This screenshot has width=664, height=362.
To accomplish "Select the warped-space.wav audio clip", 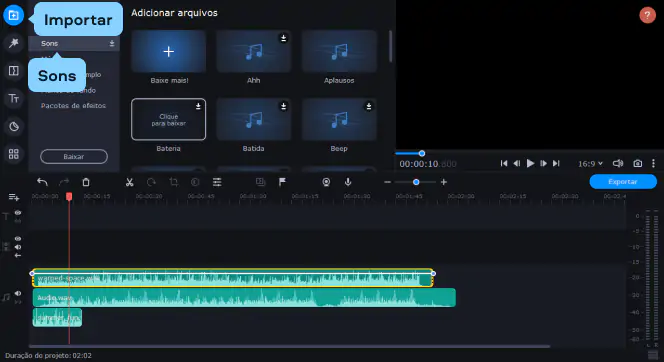I will coord(232,278).
